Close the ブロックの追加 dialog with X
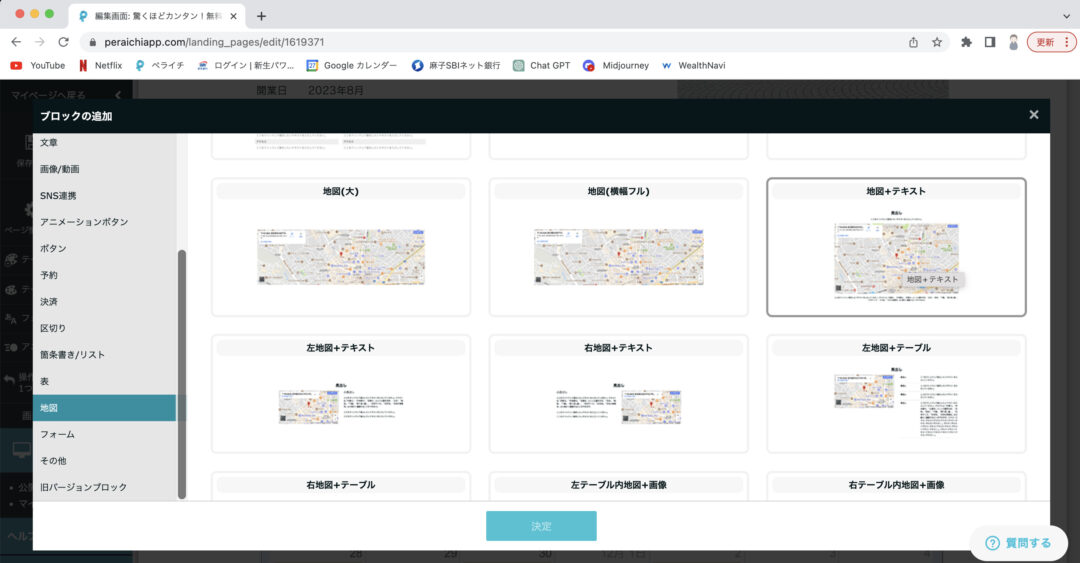Viewport: 1080px width, 563px height. [x=1034, y=115]
